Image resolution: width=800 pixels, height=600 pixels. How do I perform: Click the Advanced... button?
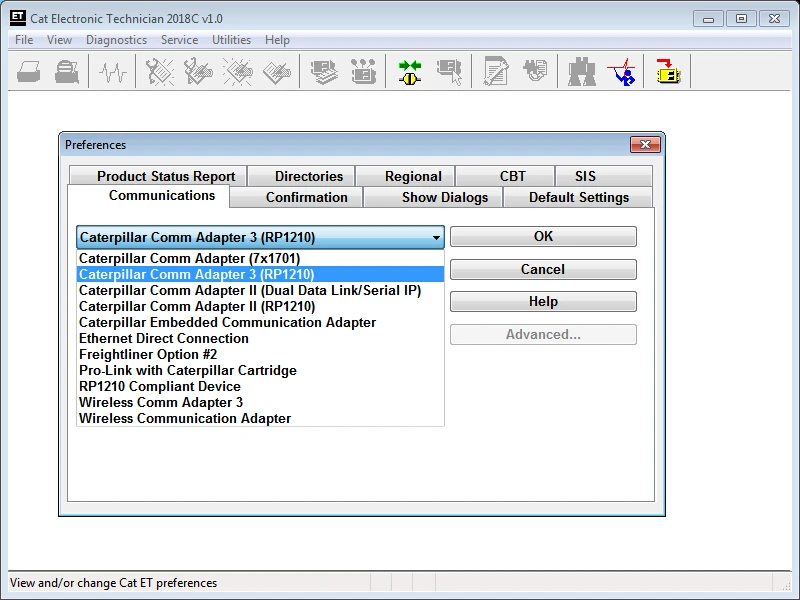pyautogui.click(x=543, y=335)
